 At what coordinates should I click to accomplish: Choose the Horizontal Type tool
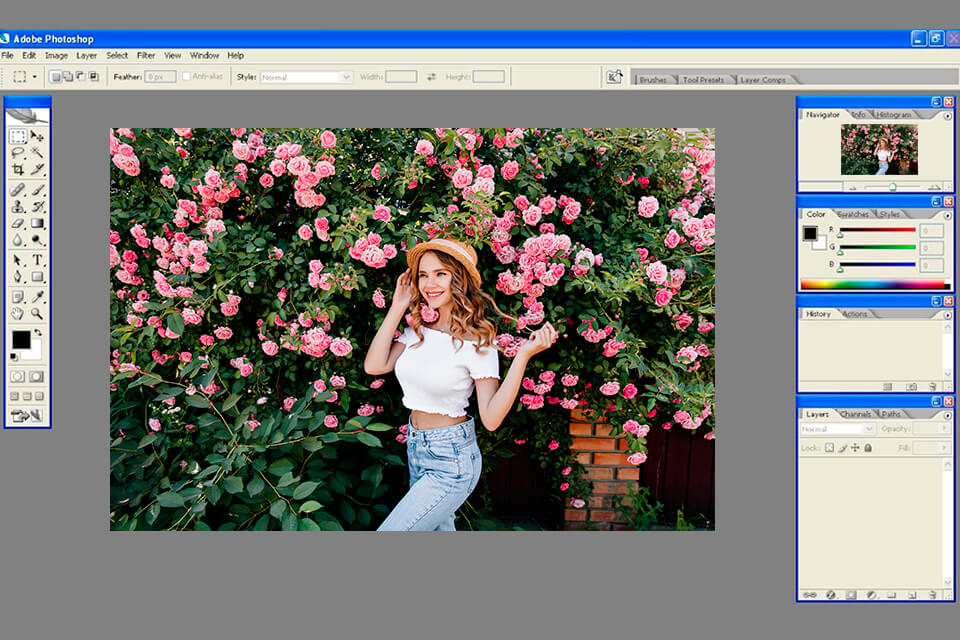38,260
